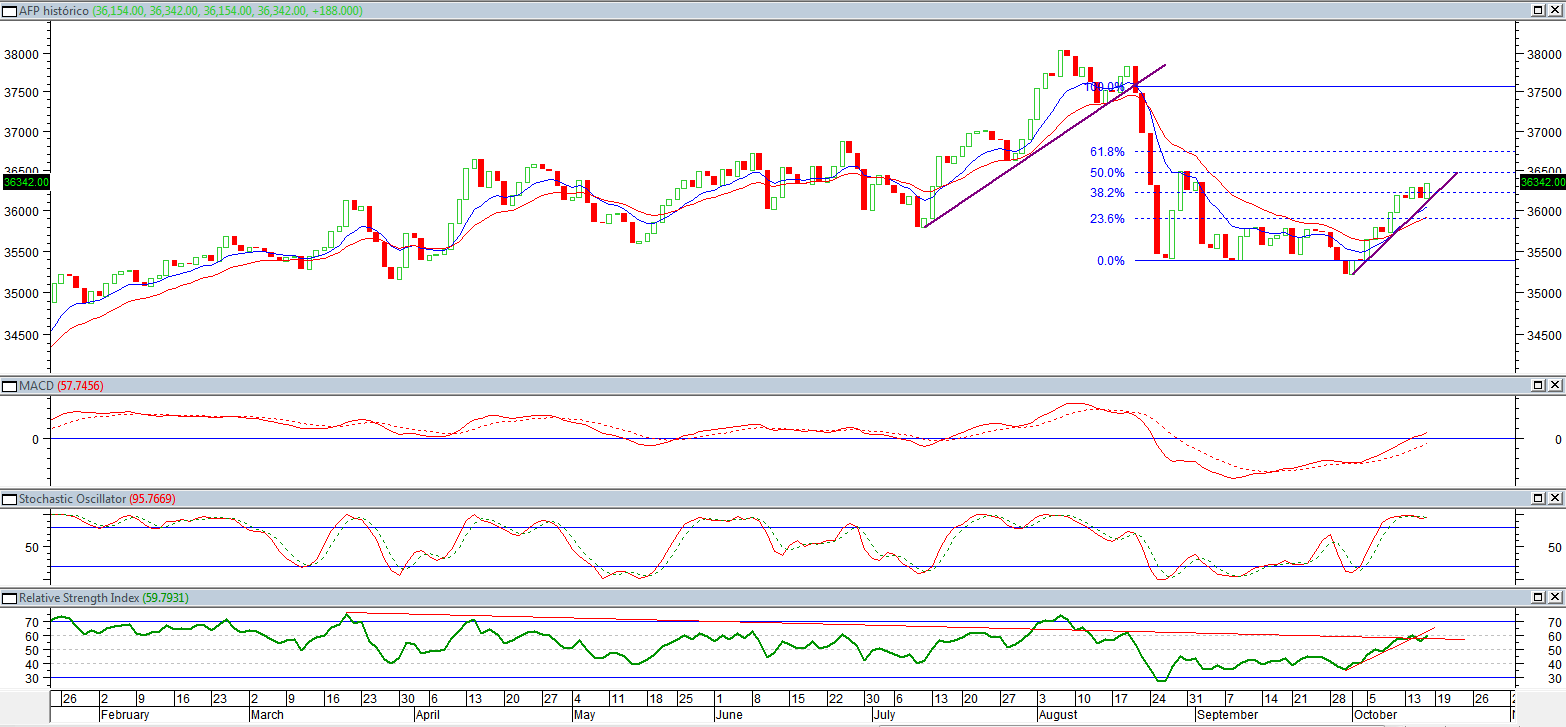
Task: Click the September label on the time axis
Action: point(1227,715)
